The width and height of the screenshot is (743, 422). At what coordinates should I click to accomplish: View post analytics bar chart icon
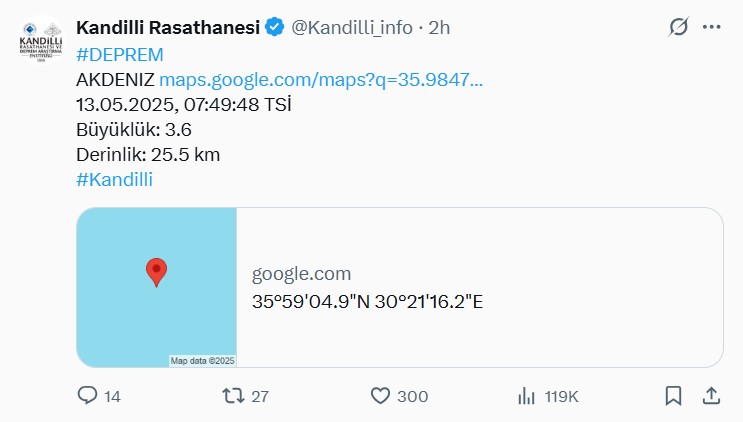(526, 396)
